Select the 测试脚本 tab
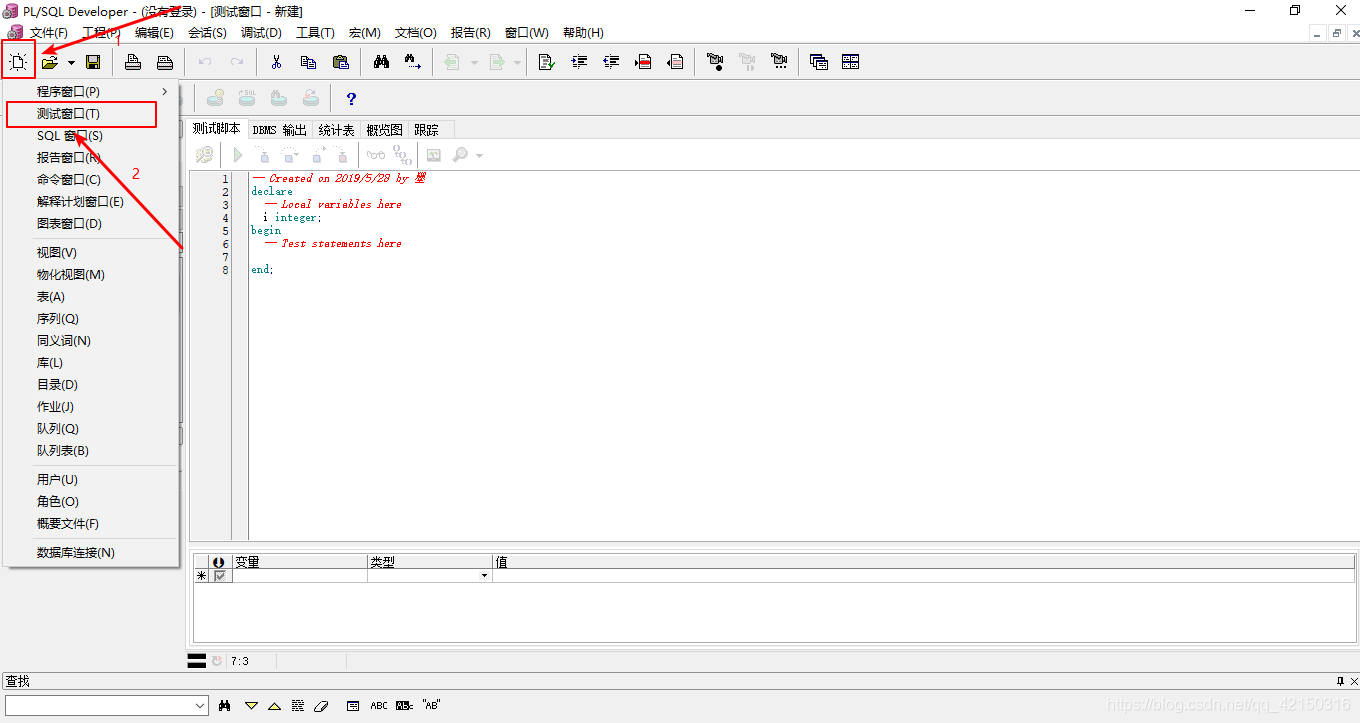1360x723 pixels. click(x=216, y=129)
